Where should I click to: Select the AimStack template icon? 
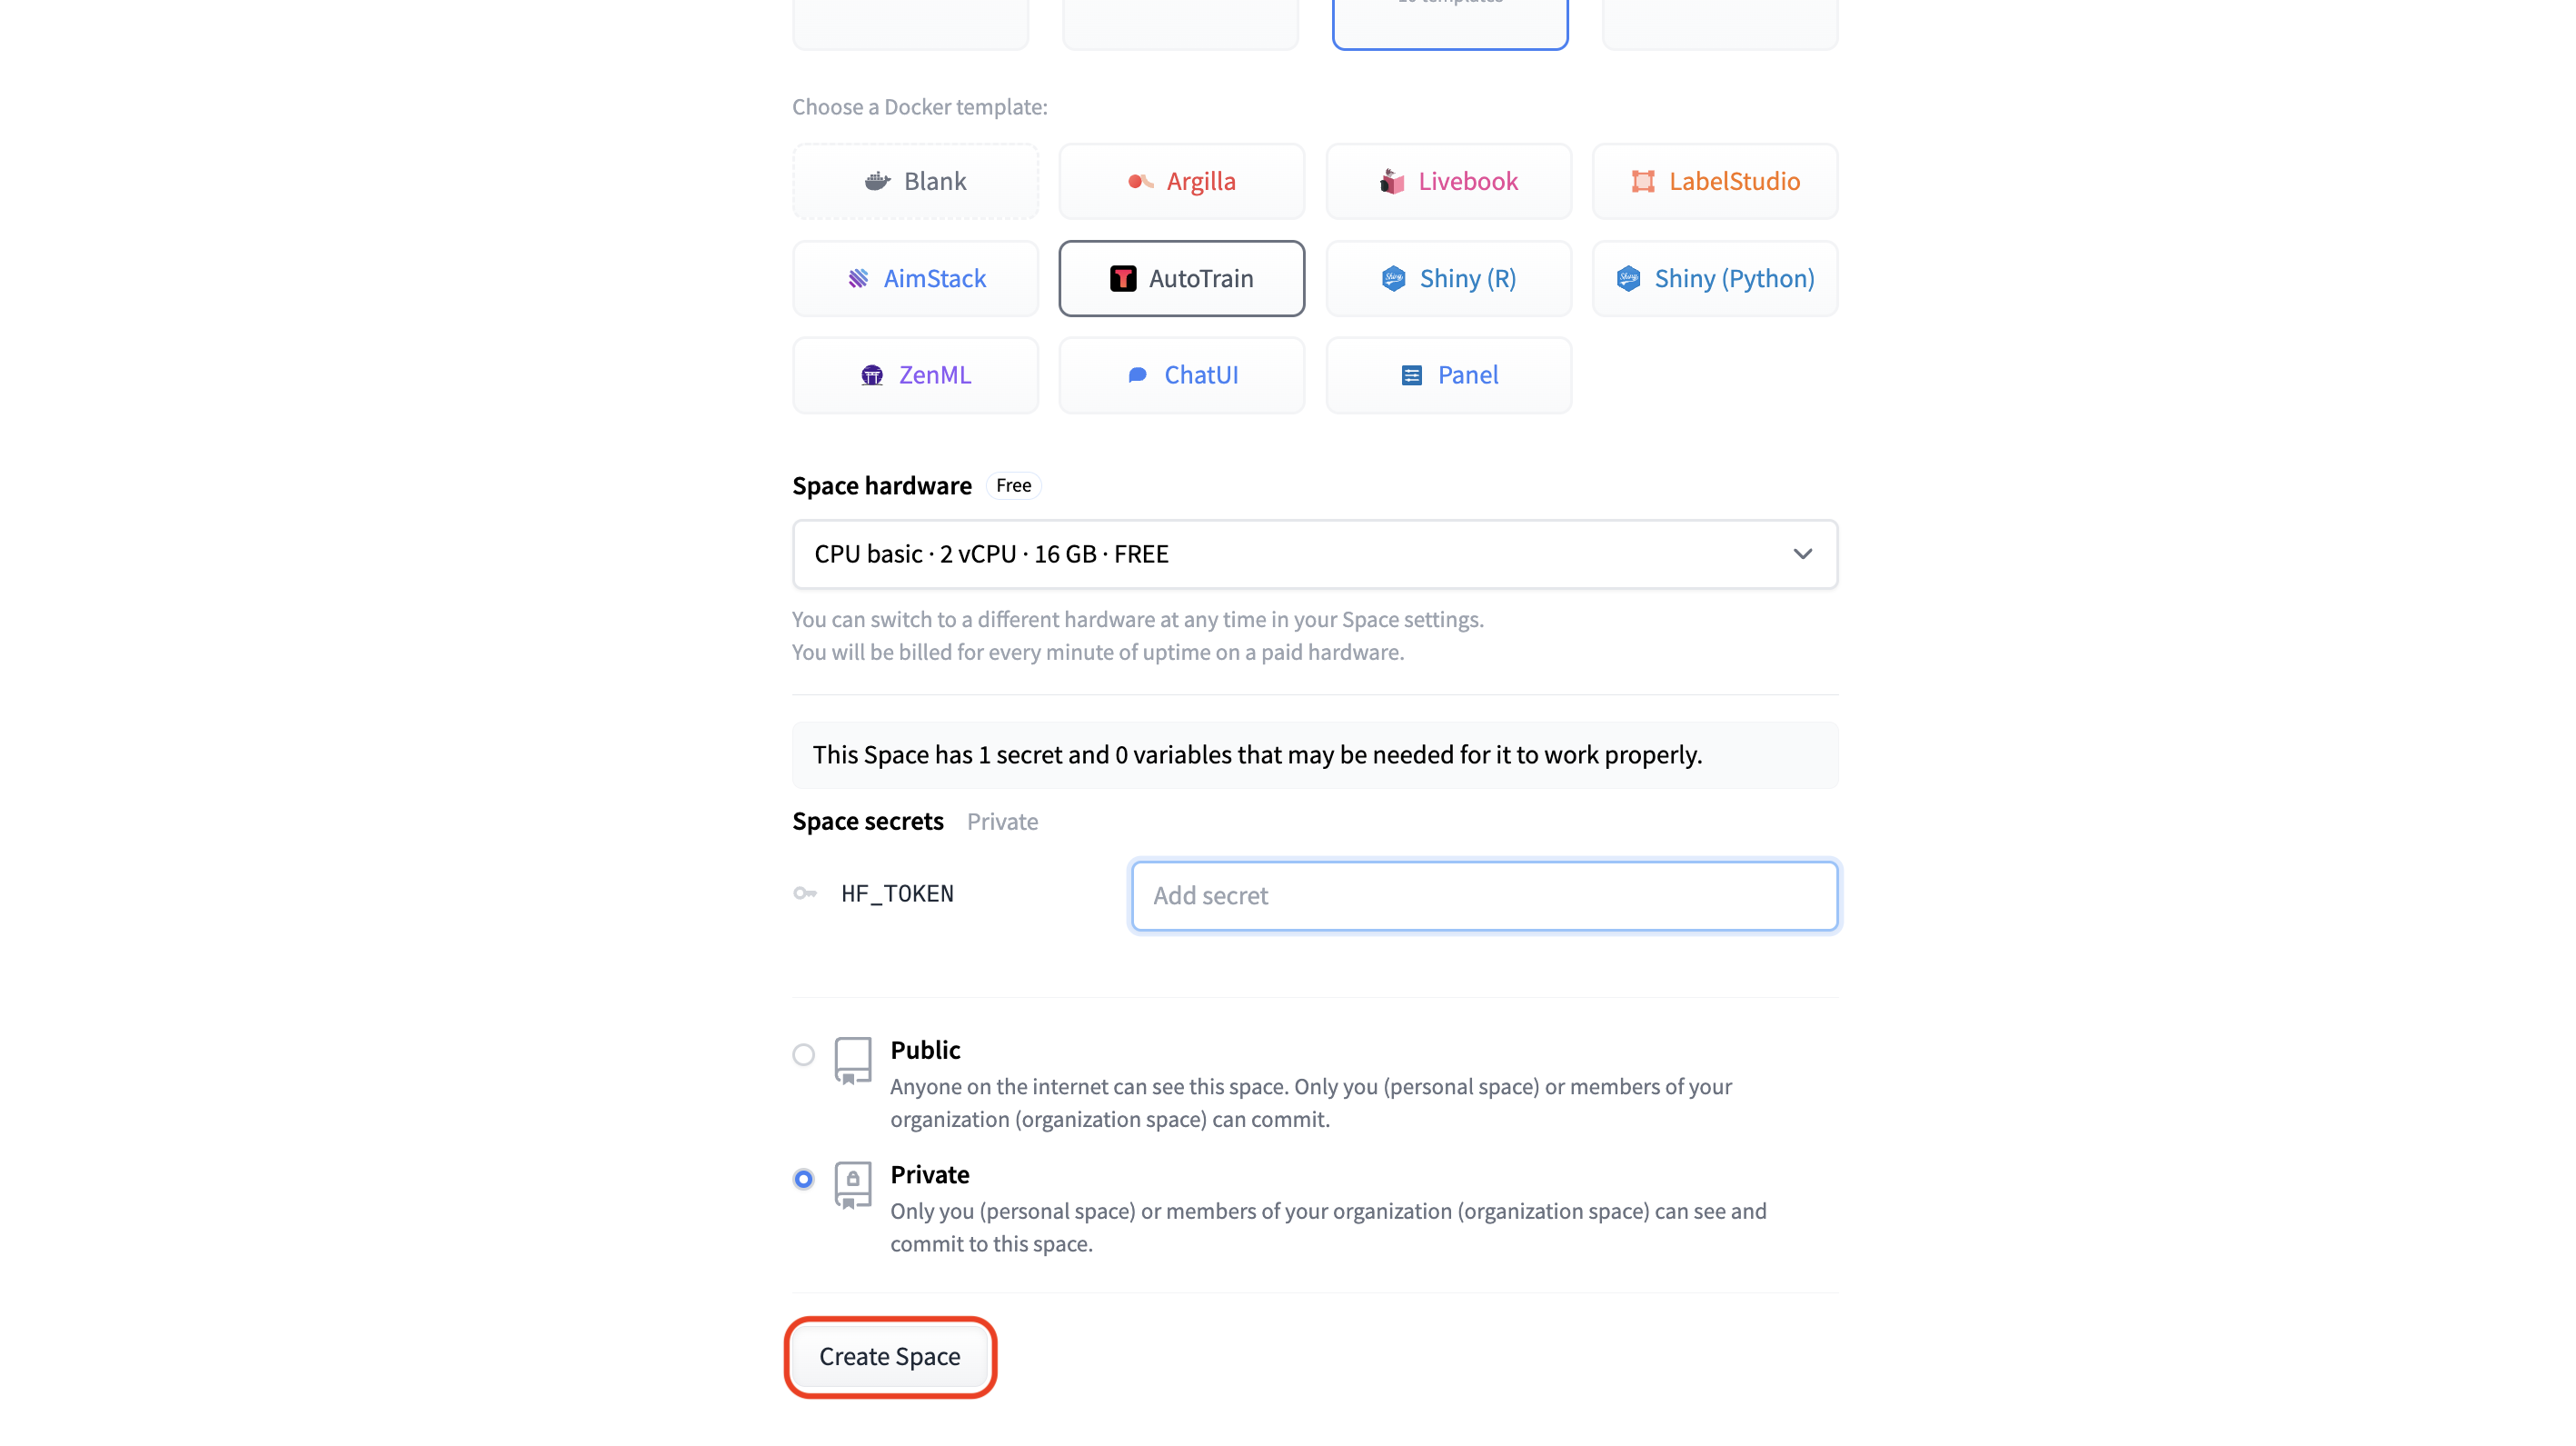click(x=858, y=278)
